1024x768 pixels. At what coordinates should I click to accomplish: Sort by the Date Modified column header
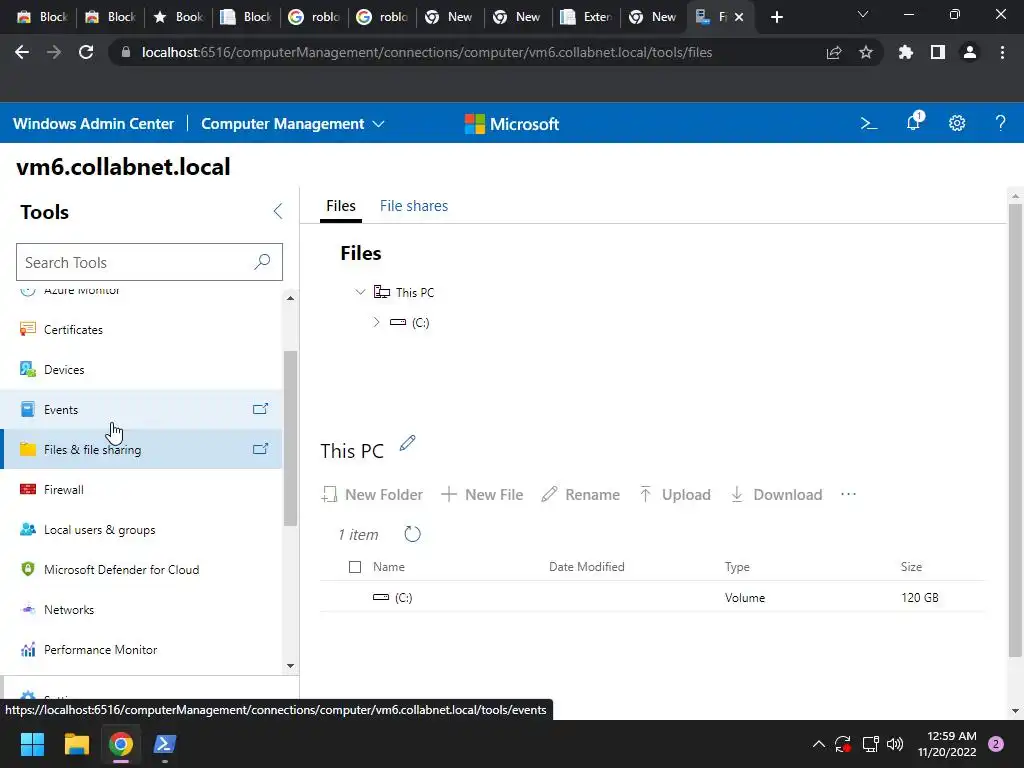point(586,567)
